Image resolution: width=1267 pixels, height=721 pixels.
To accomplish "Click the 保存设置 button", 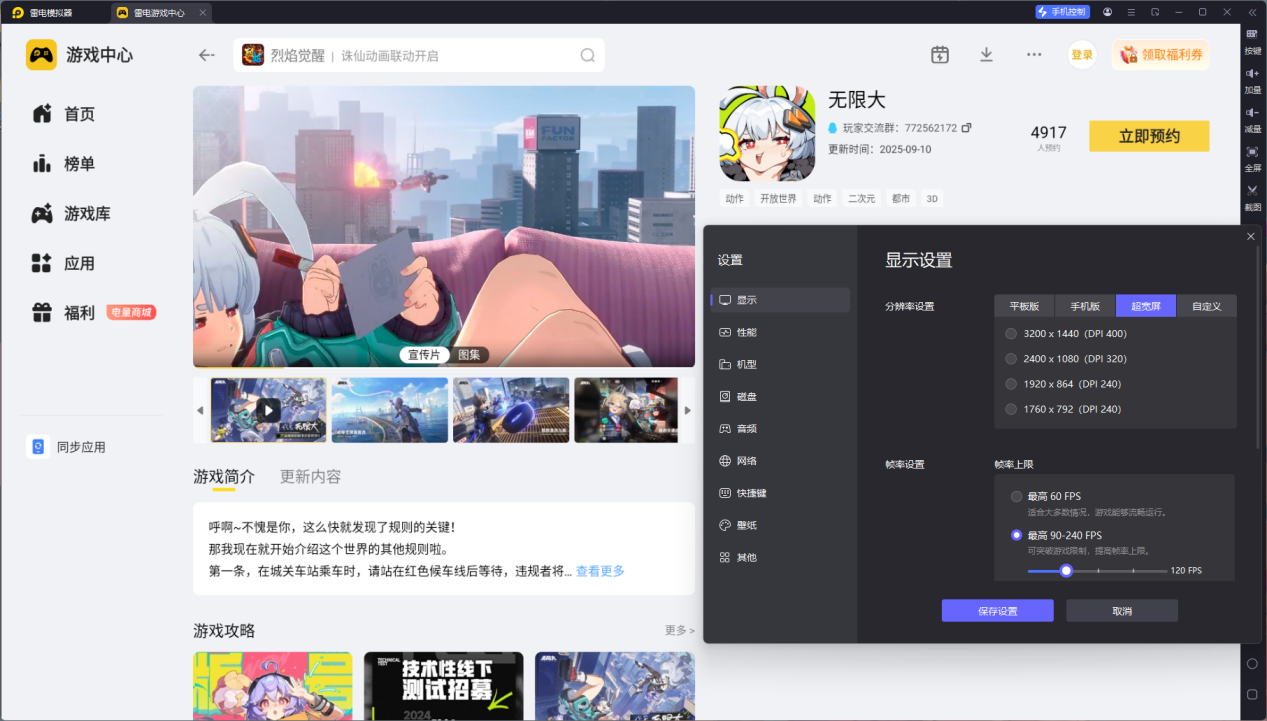I will [x=997, y=611].
